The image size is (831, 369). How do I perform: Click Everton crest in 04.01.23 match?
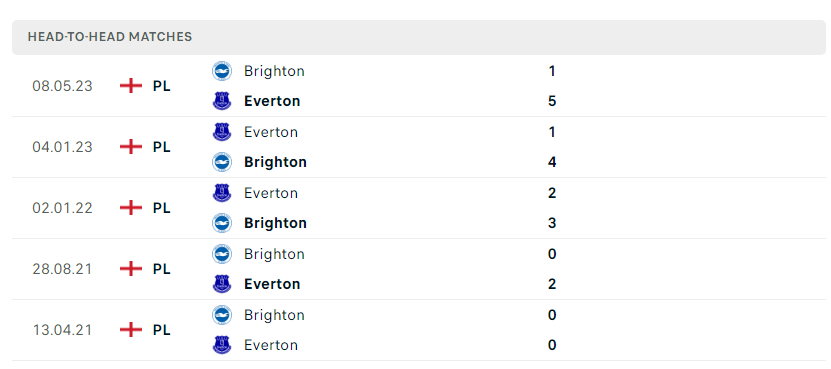coord(222,132)
